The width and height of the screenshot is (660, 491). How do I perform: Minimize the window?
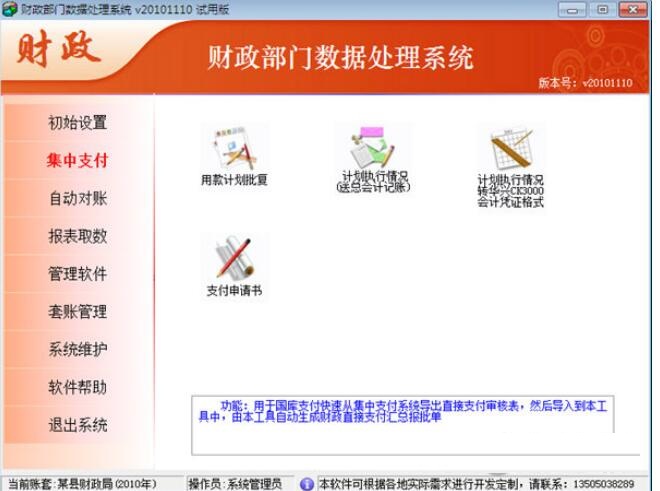[572, 10]
